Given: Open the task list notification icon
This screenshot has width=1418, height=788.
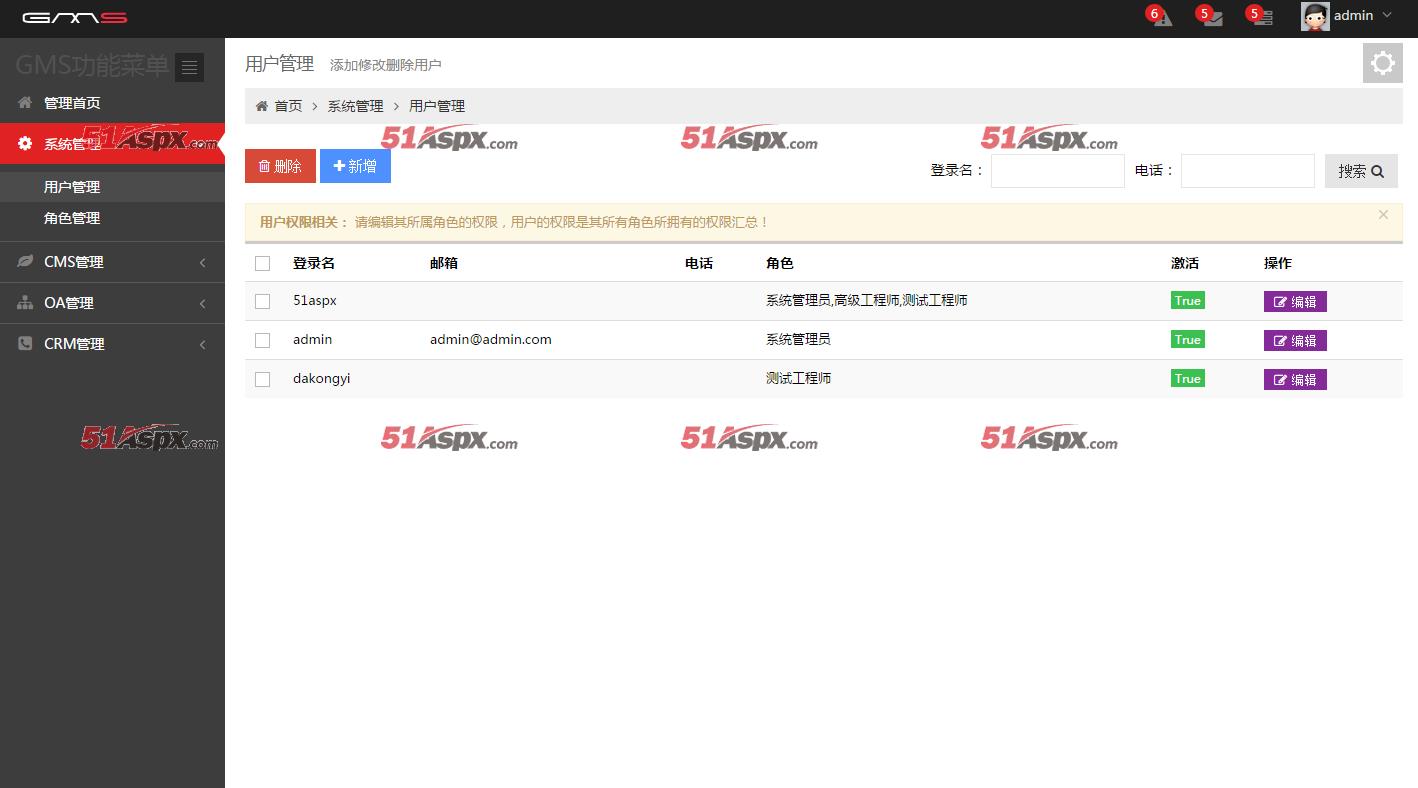Looking at the screenshot, I should pyautogui.click(x=1262, y=17).
